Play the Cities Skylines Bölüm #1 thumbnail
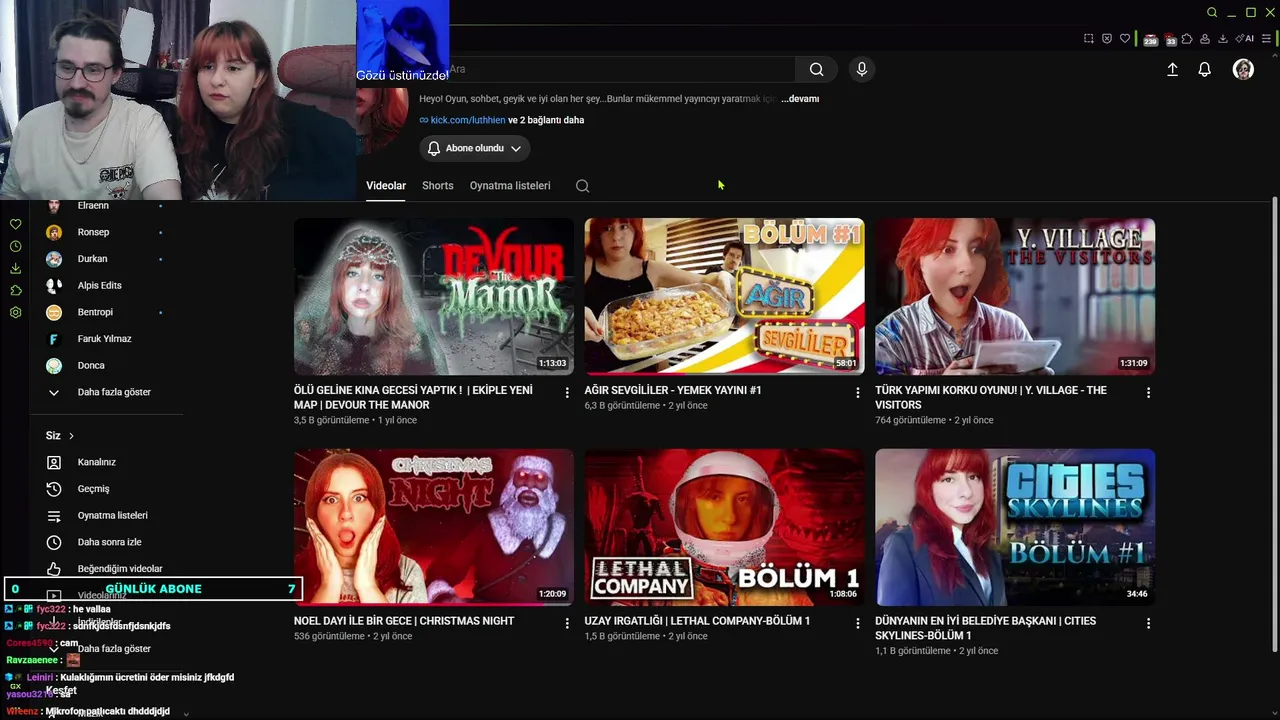The width and height of the screenshot is (1280, 720). tap(1015, 527)
